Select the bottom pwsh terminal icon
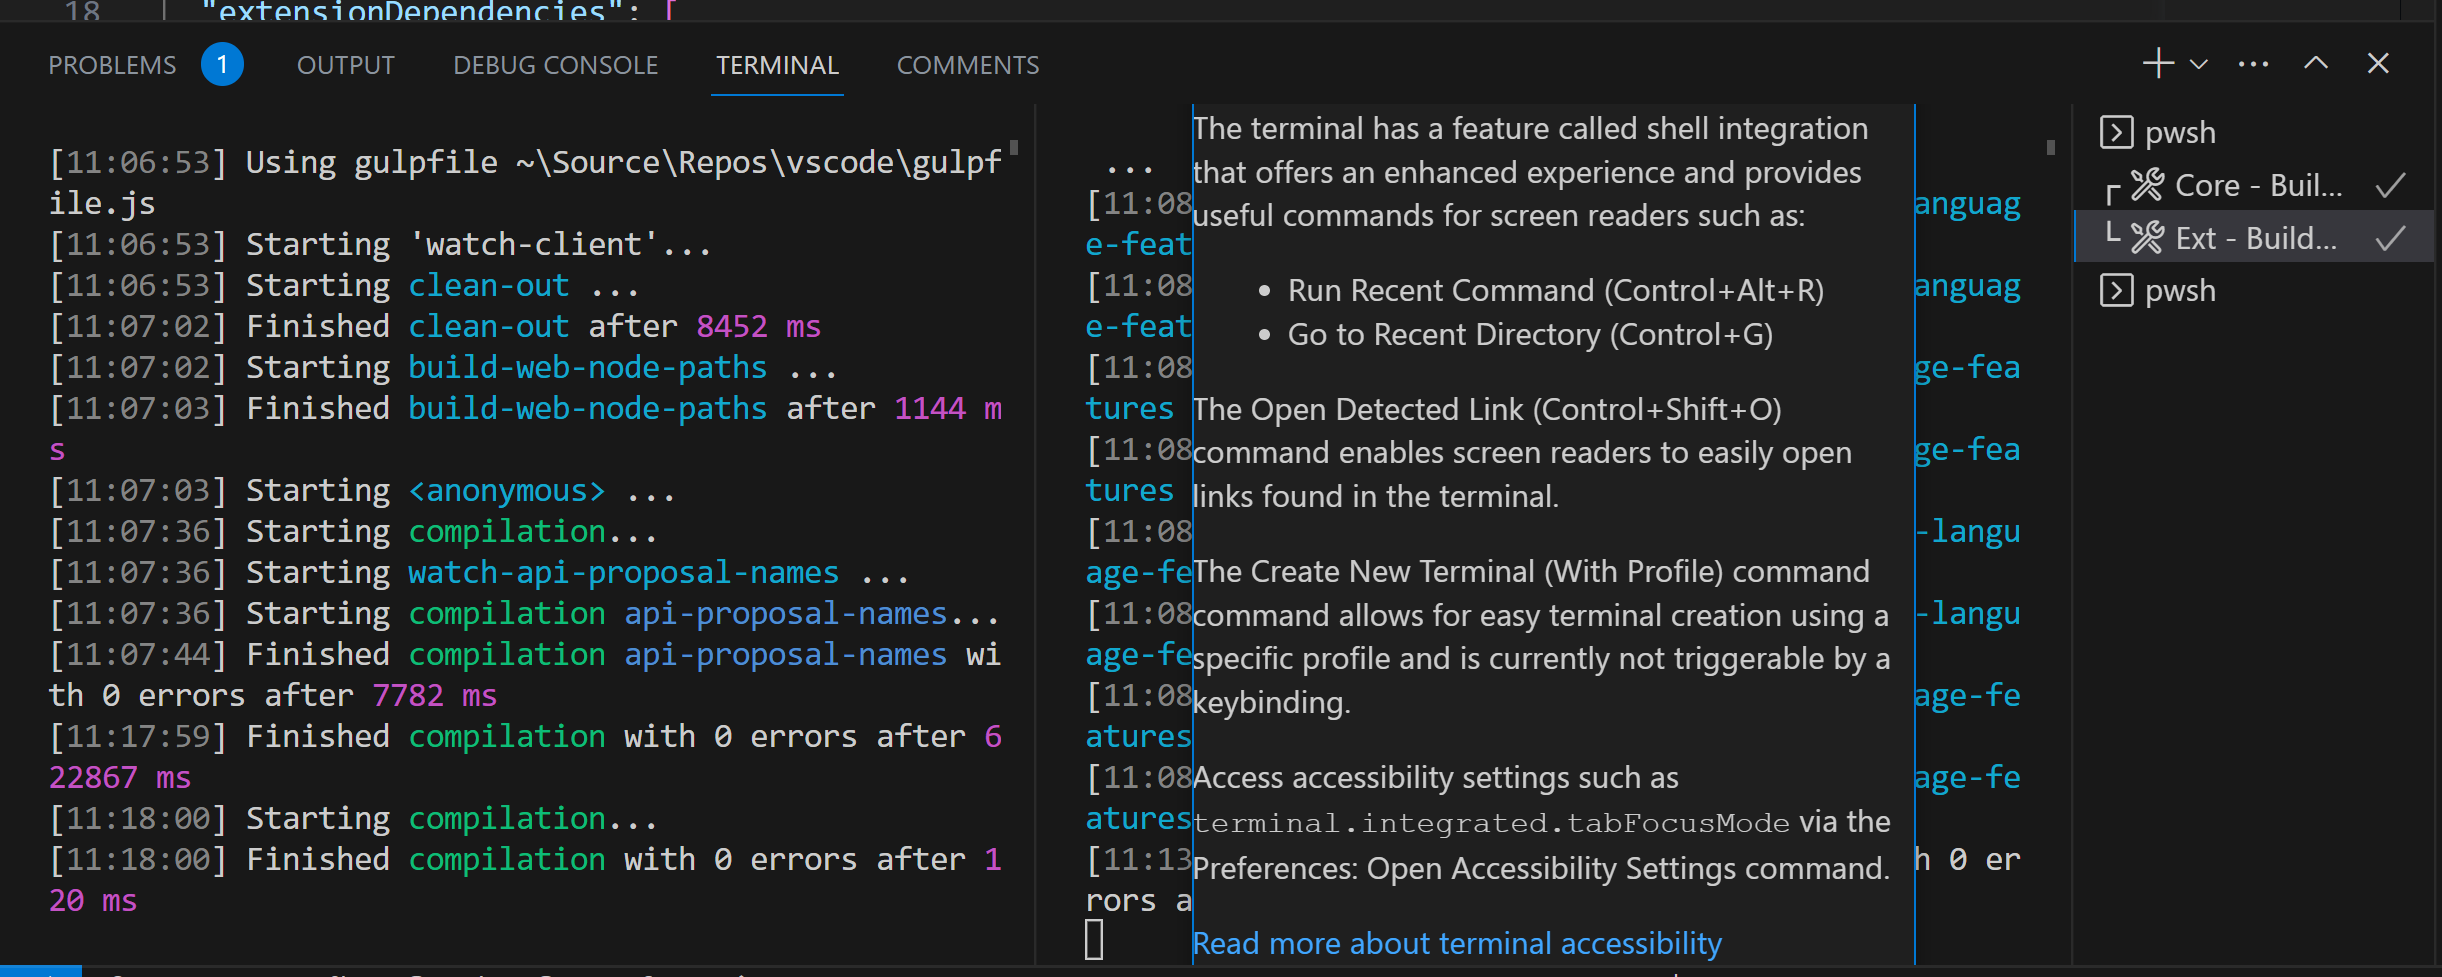 [2117, 290]
